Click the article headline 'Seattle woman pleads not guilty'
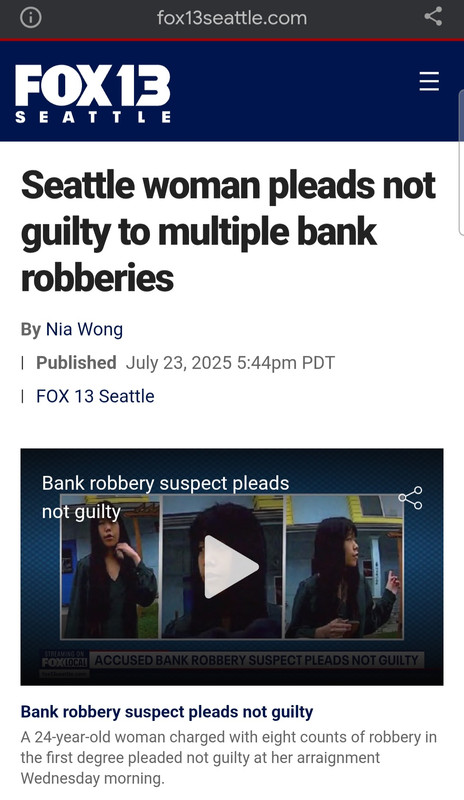 coord(228,232)
